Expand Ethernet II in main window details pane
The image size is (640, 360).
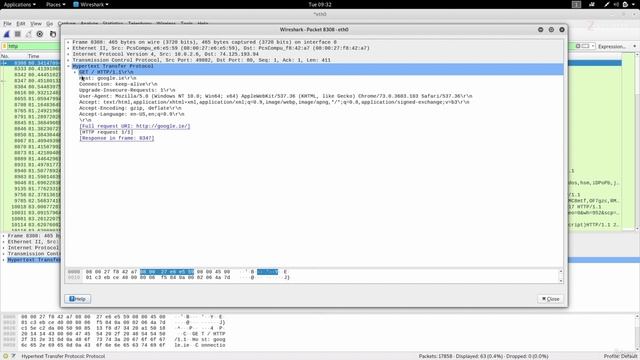pos(4,242)
